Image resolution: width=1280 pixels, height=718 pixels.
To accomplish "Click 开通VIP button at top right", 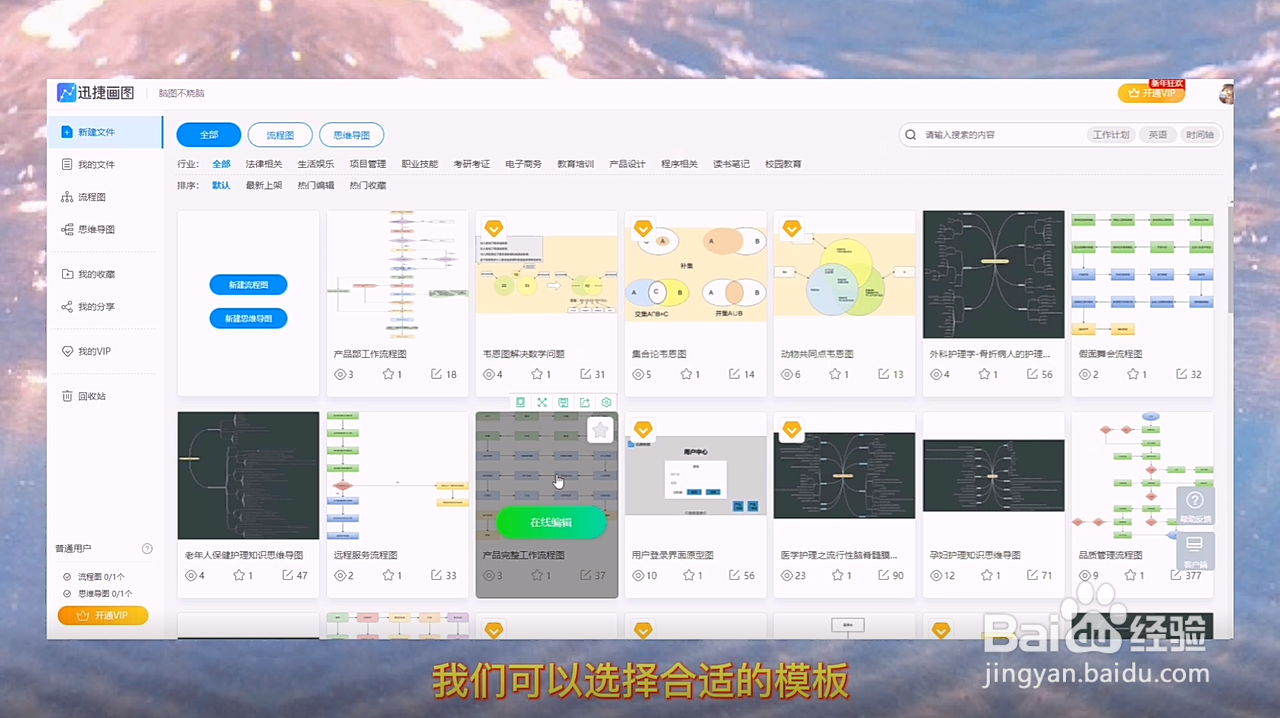I will click(x=1151, y=93).
